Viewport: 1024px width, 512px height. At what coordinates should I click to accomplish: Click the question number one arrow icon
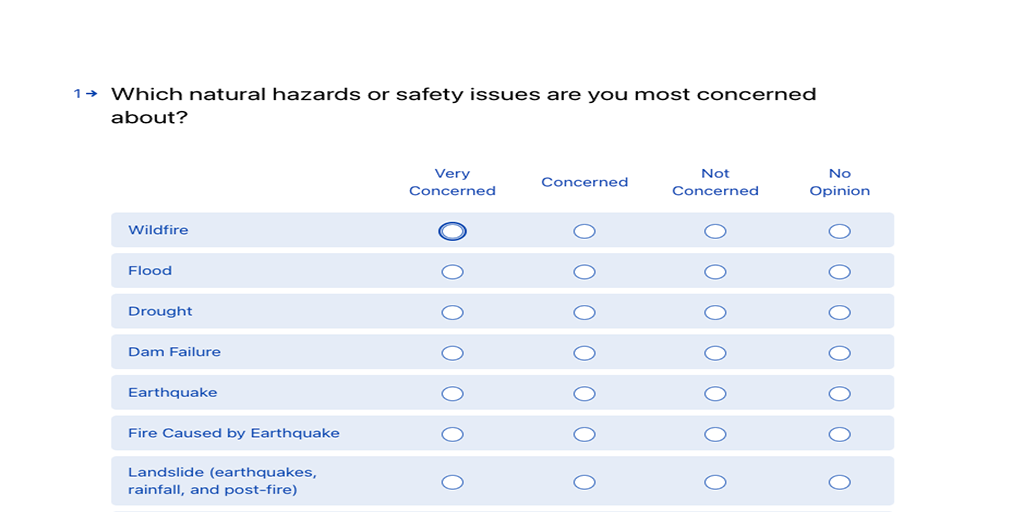pos(86,93)
